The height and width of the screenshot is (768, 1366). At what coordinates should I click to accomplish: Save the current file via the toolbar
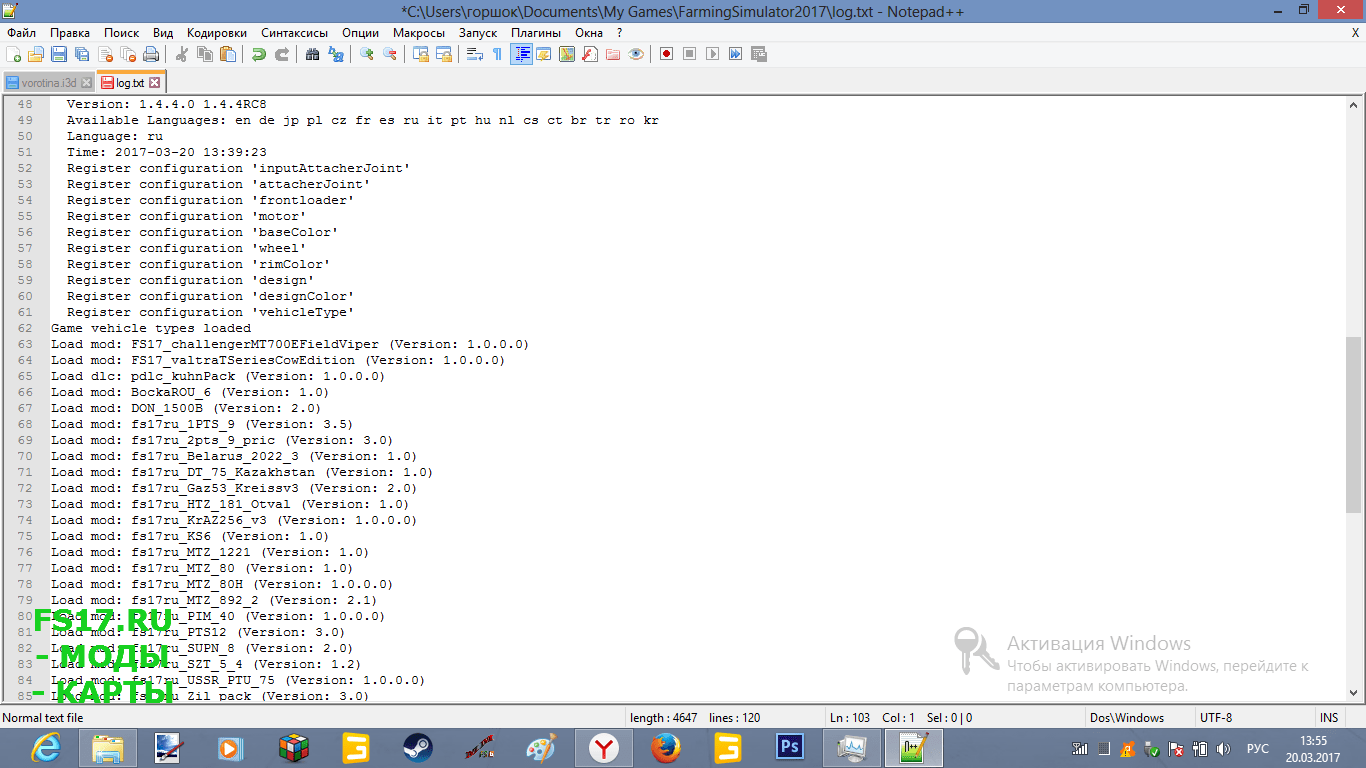pos(59,54)
